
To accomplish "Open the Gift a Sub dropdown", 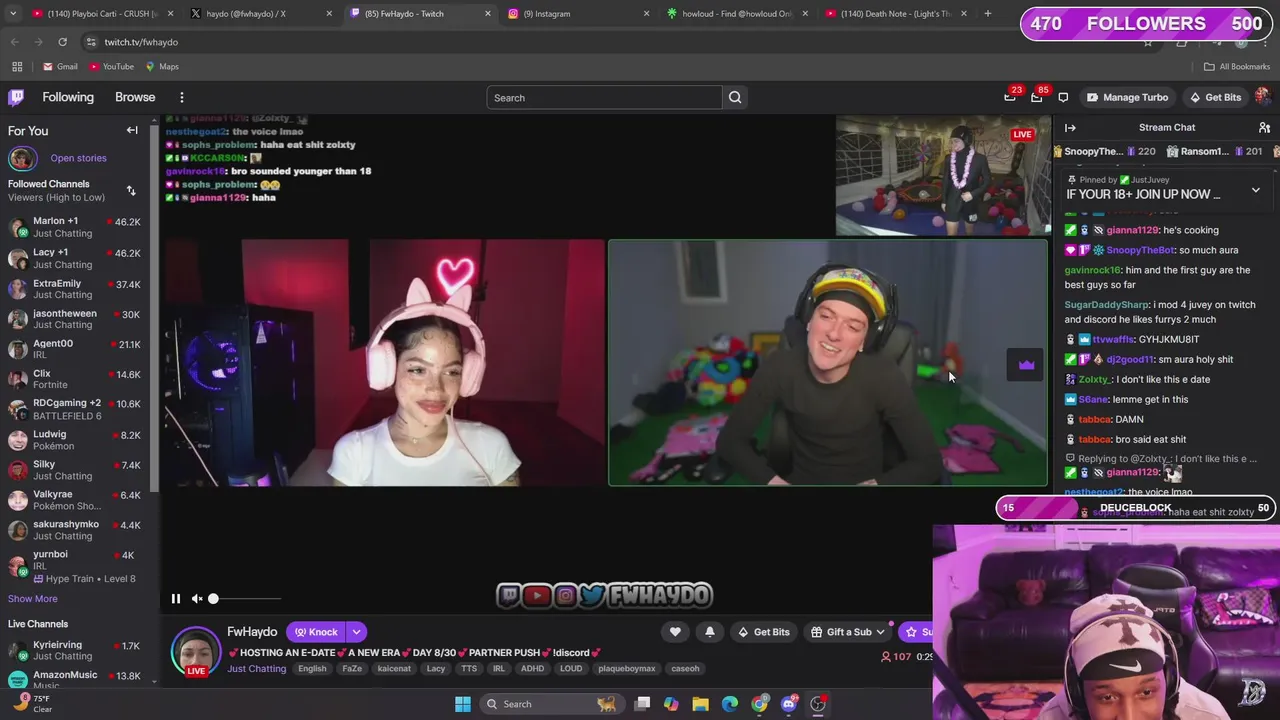I will pos(847,632).
